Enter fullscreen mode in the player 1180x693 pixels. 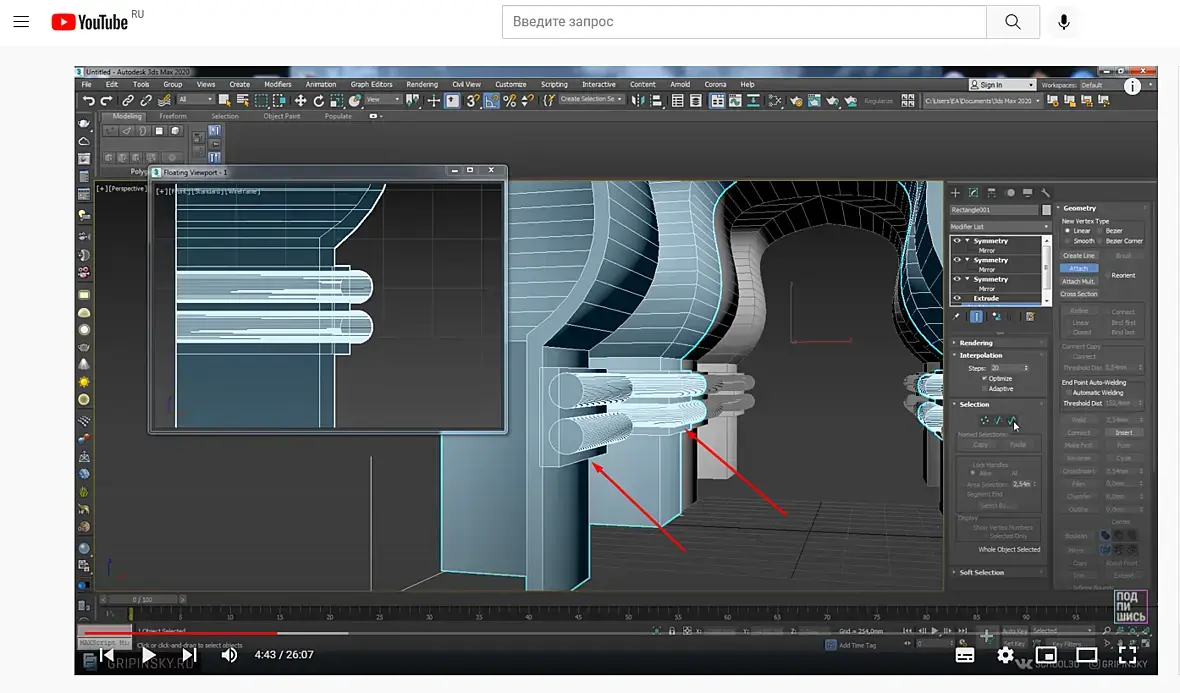[1127, 655]
